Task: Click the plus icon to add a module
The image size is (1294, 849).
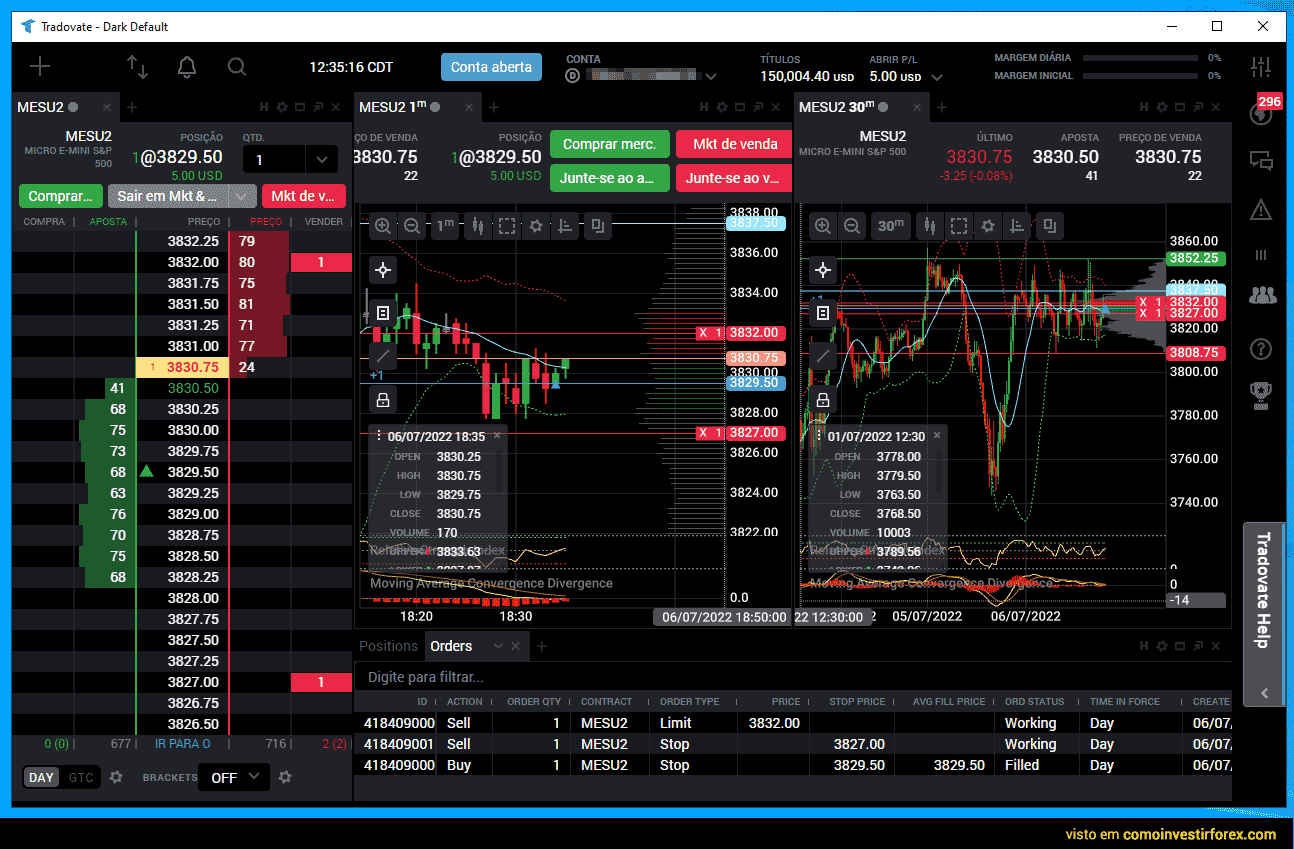Action: click(x=39, y=67)
